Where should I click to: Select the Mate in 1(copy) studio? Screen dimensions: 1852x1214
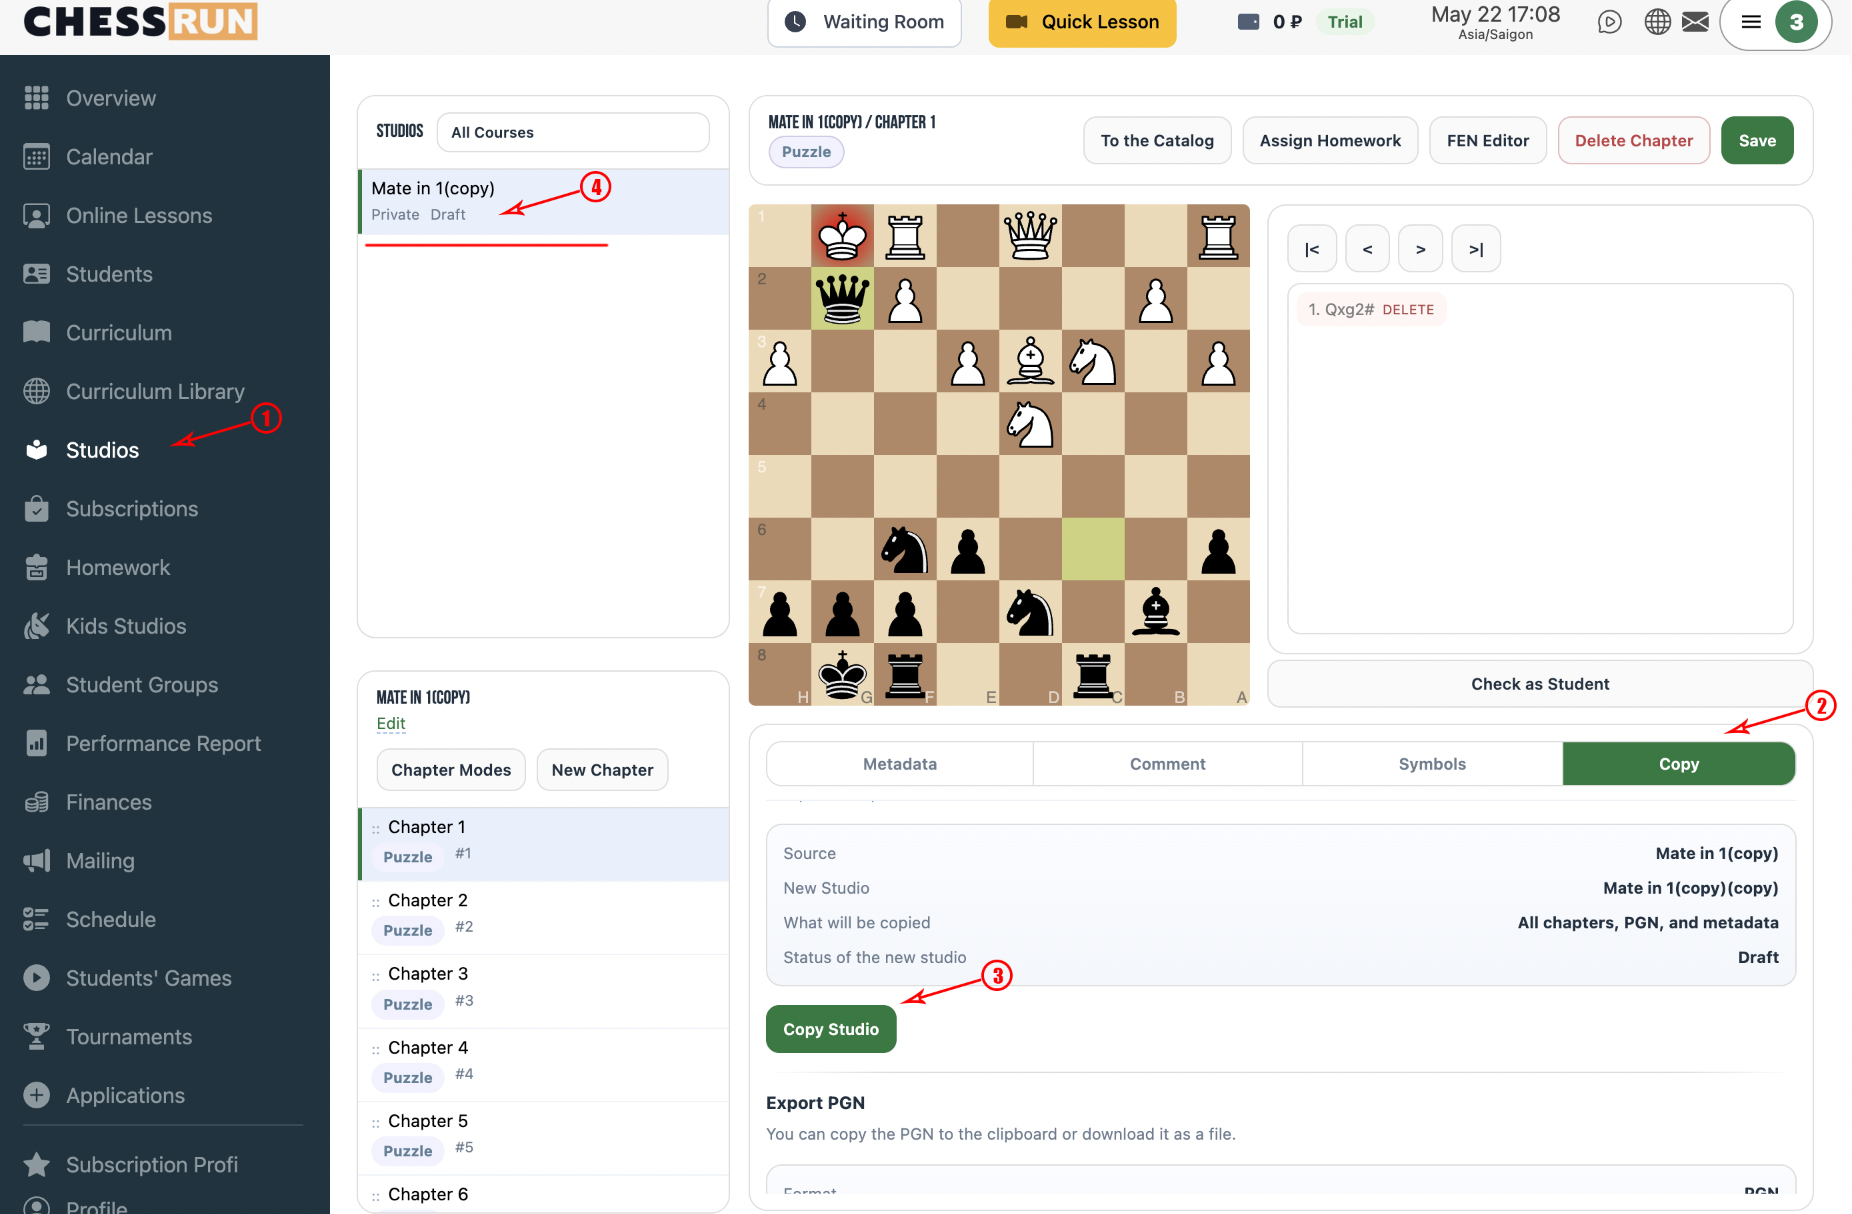pyautogui.click(x=544, y=201)
